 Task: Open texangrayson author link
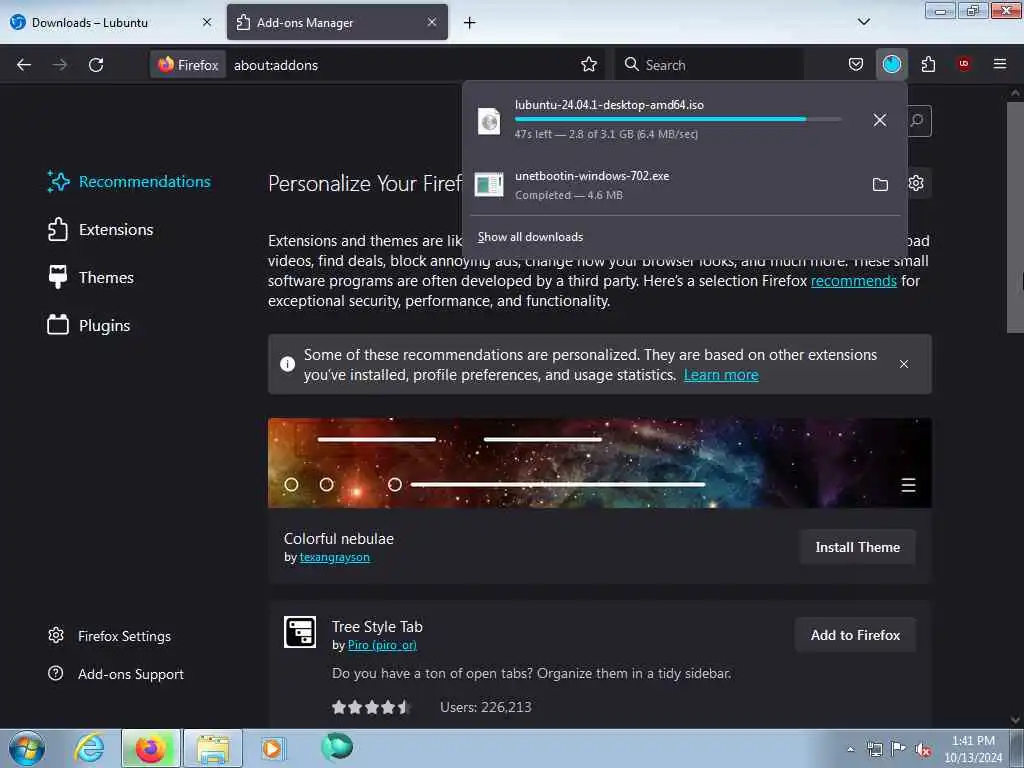click(x=334, y=557)
